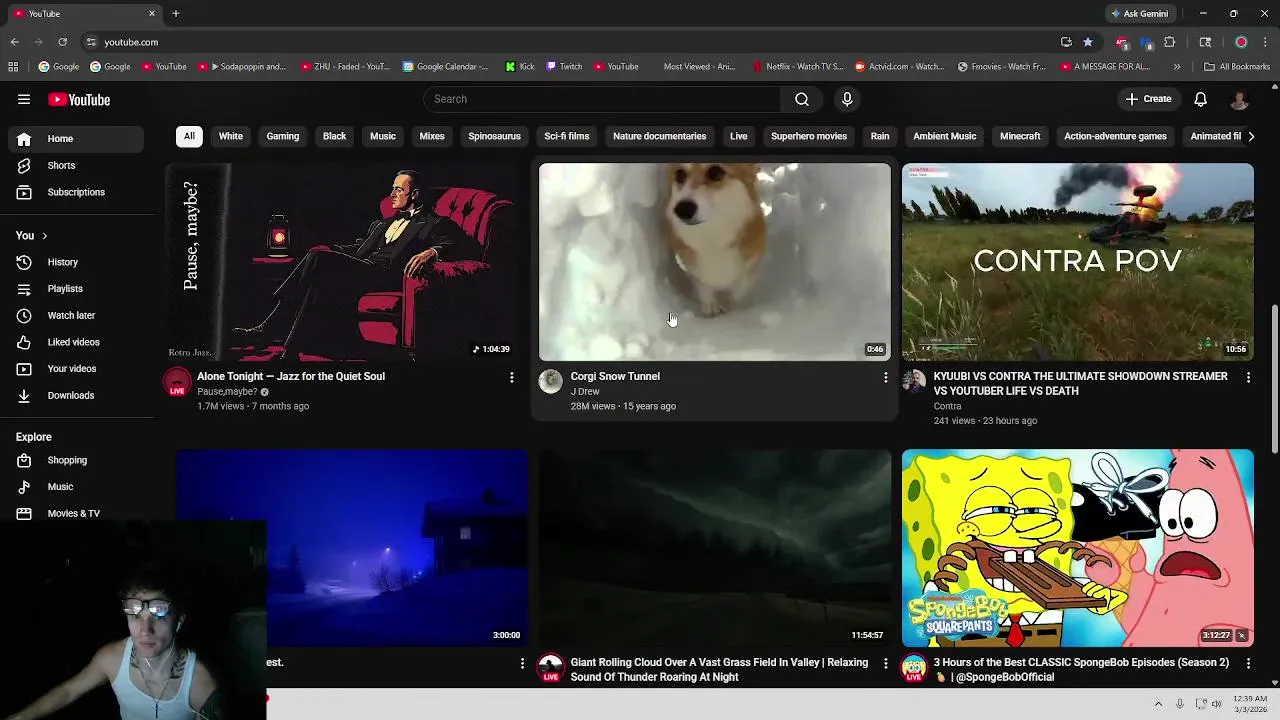Bookmark this page with the star icon

pos(1088,42)
